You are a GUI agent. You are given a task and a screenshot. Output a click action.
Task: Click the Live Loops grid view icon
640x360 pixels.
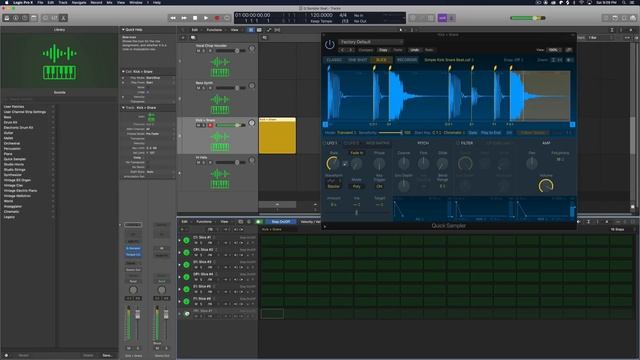251,30
